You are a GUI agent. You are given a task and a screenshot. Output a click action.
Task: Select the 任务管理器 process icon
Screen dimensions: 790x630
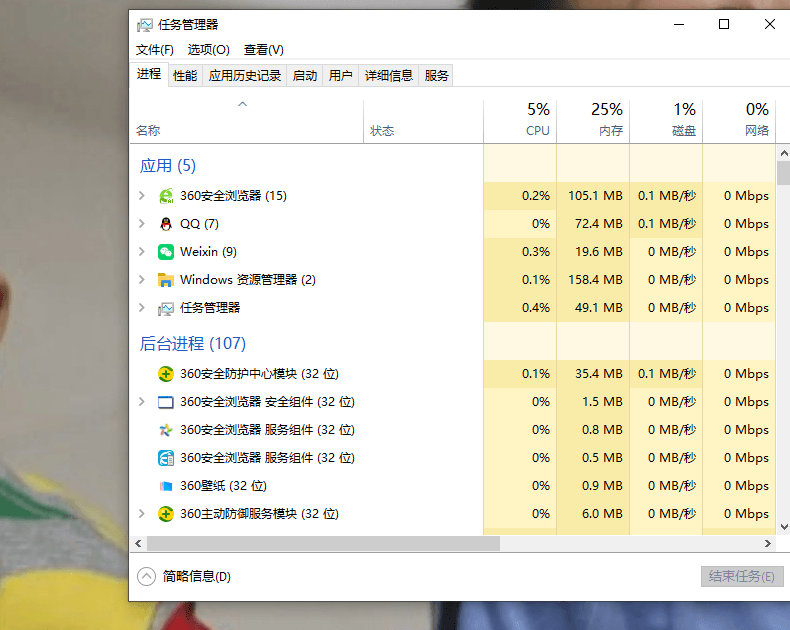click(x=166, y=308)
